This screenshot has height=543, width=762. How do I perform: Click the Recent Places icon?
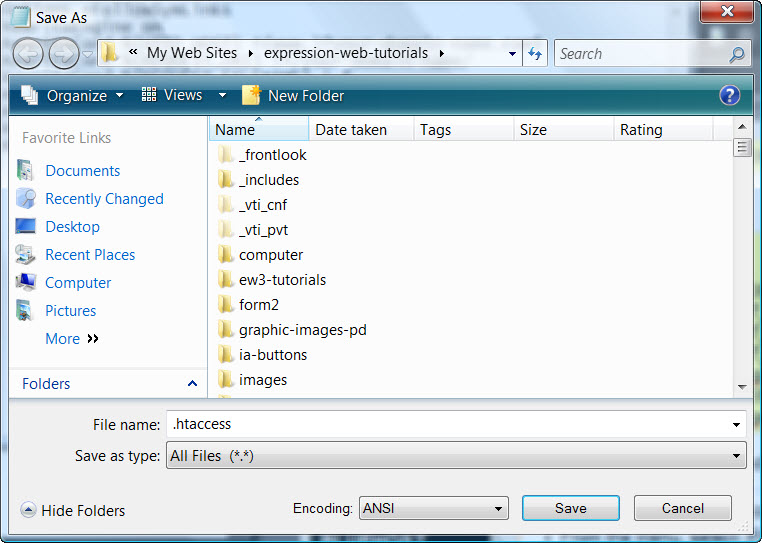click(25, 254)
